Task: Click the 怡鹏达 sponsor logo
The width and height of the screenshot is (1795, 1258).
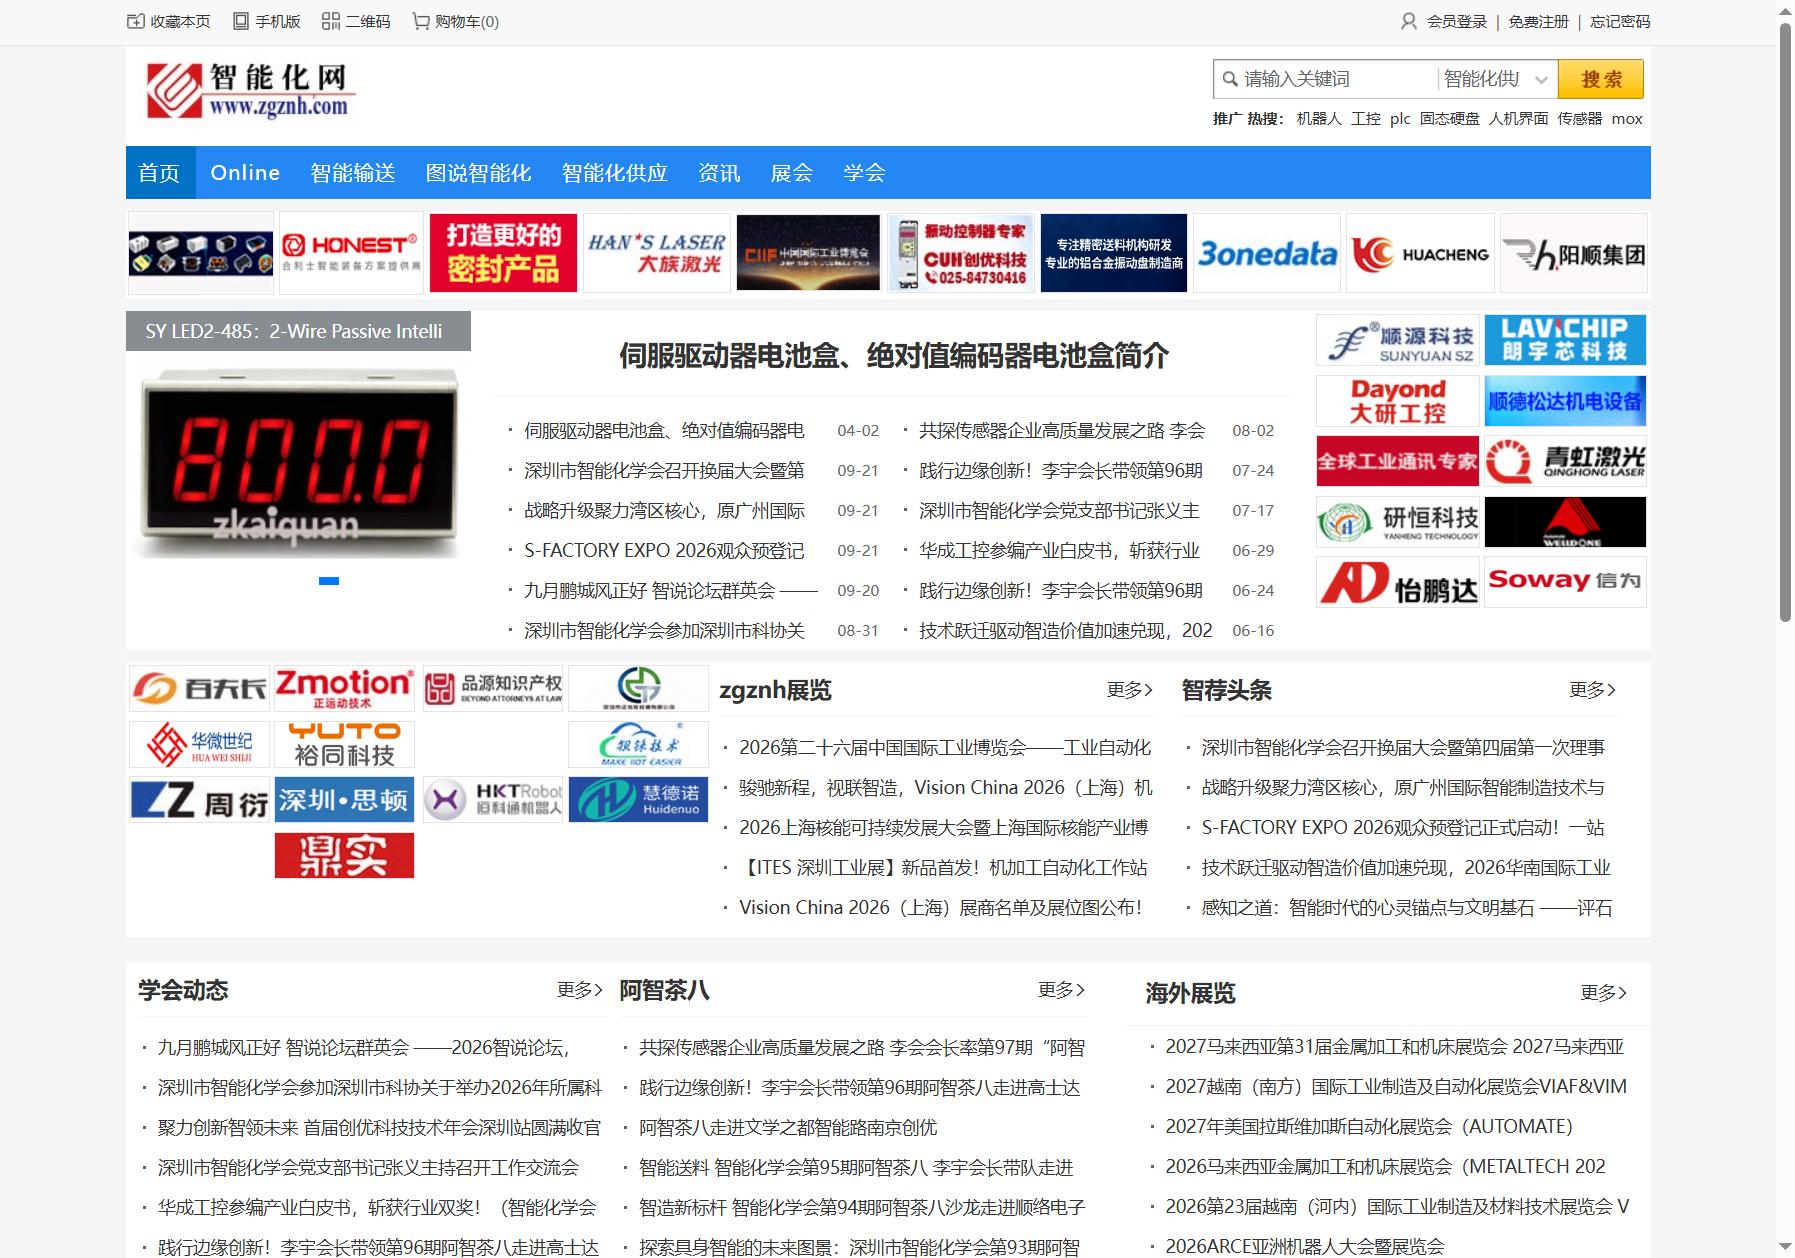Action: [x=1397, y=582]
